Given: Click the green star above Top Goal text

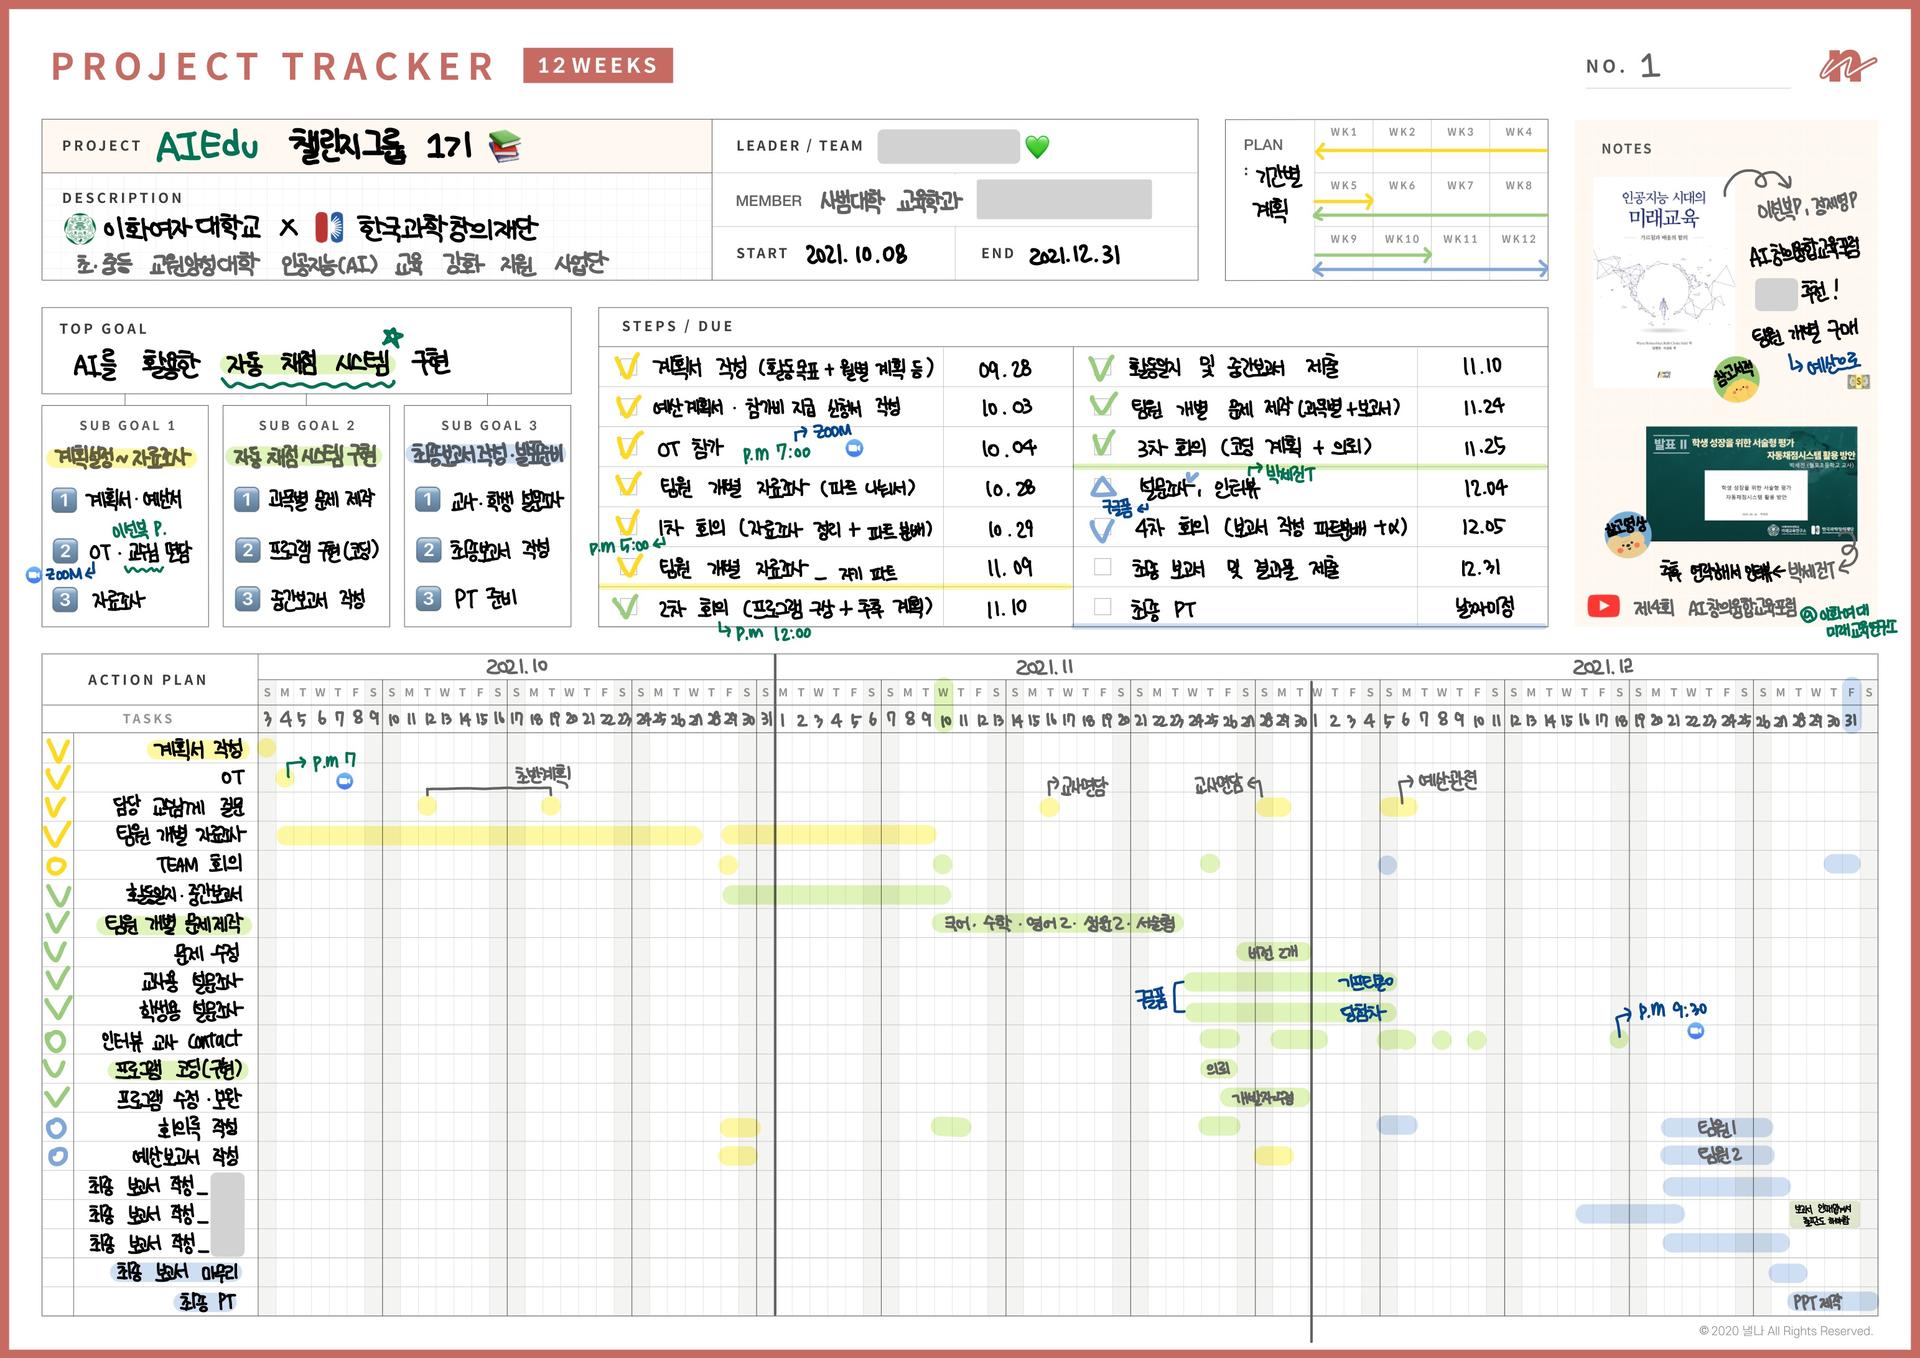Looking at the screenshot, I should (x=391, y=337).
